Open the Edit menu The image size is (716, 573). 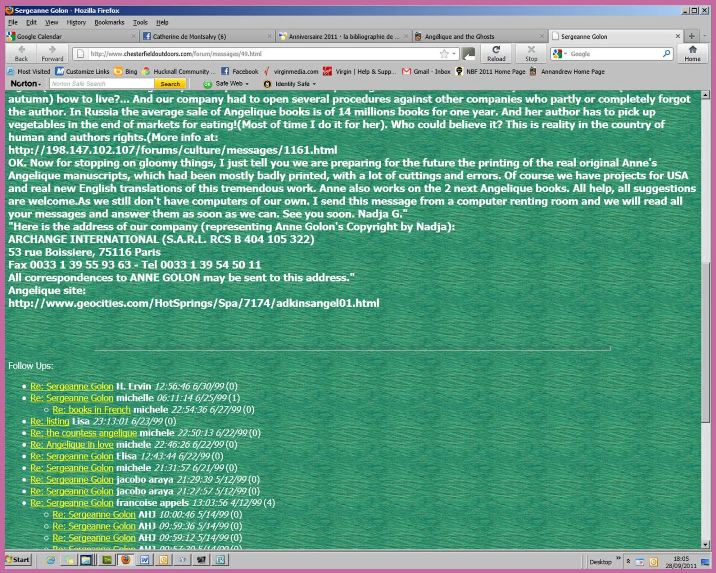point(32,22)
